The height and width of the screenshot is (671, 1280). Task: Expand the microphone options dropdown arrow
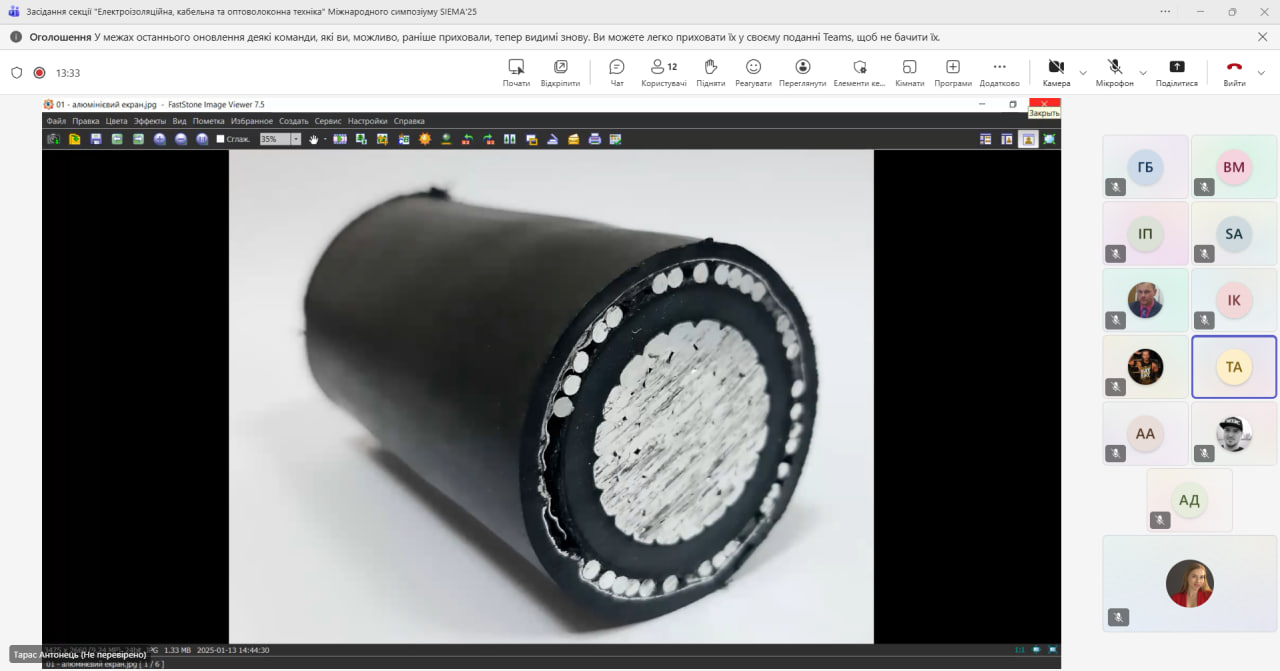pyautogui.click(x=1143, y=73)
